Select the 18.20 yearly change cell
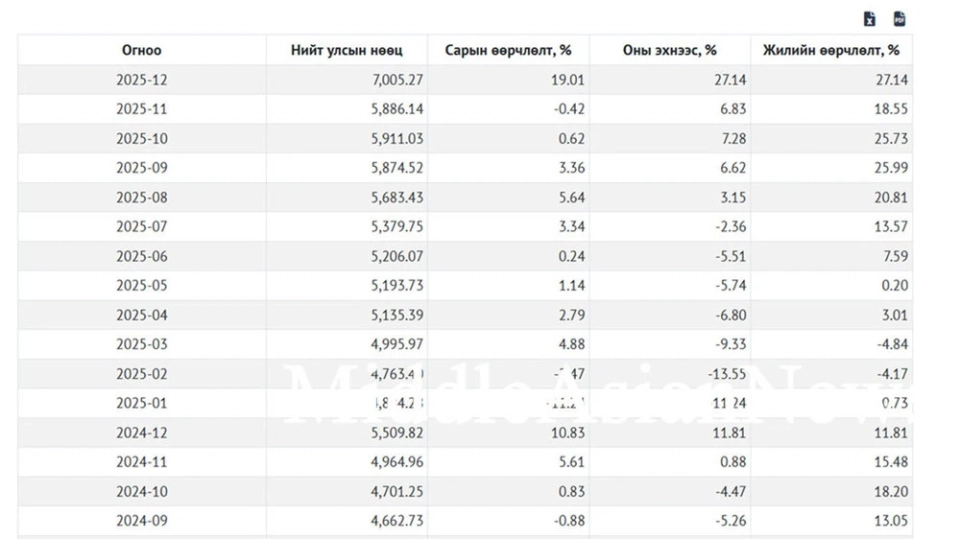Screen dimensions: 960x539 tap(889, 492)
